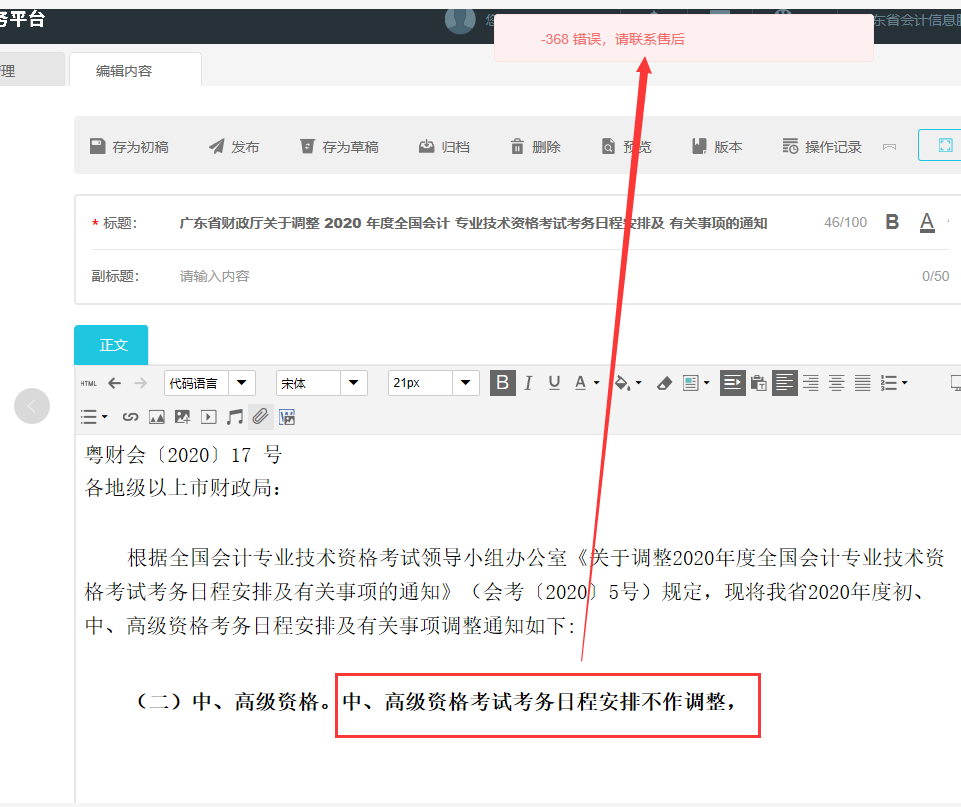961x807 pixels.
Task: Click line 各地级以上市财政局：
Action: pyautogui.click(x=183, y=488)
